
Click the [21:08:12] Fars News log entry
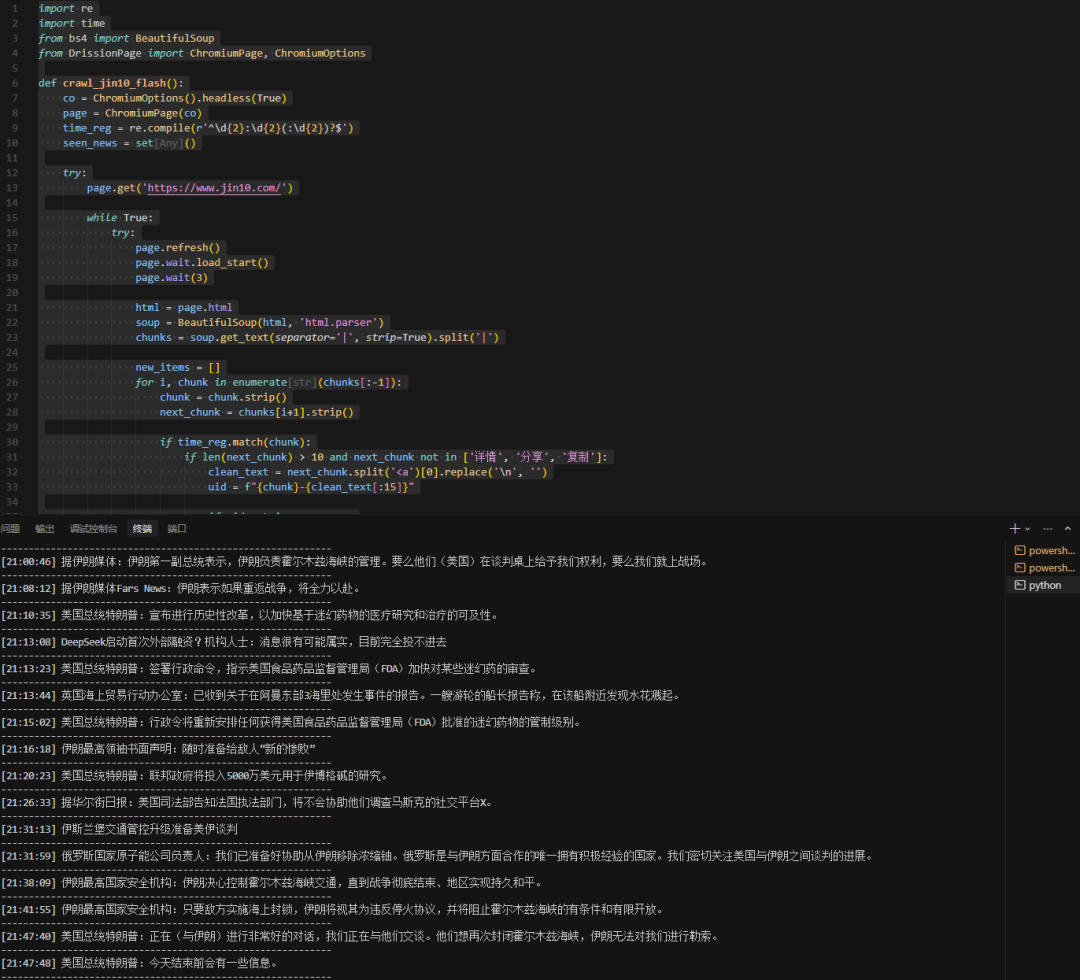coord(180,589)
